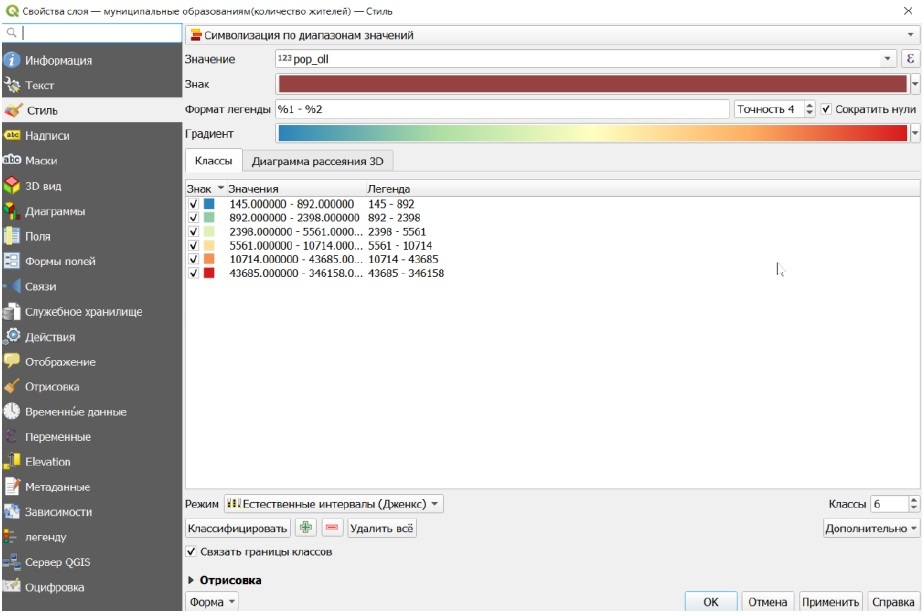
Task: Select the Классы tab
Action: point(213,161)
